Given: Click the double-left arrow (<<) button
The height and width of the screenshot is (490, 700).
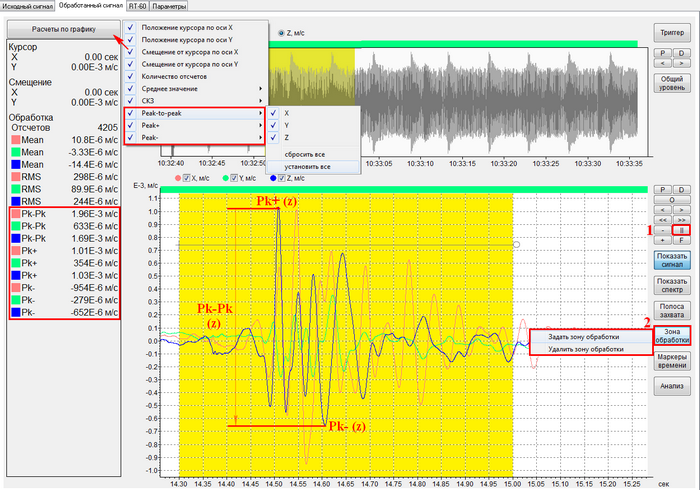Looking at the screenshot, I should coord(662,219).
